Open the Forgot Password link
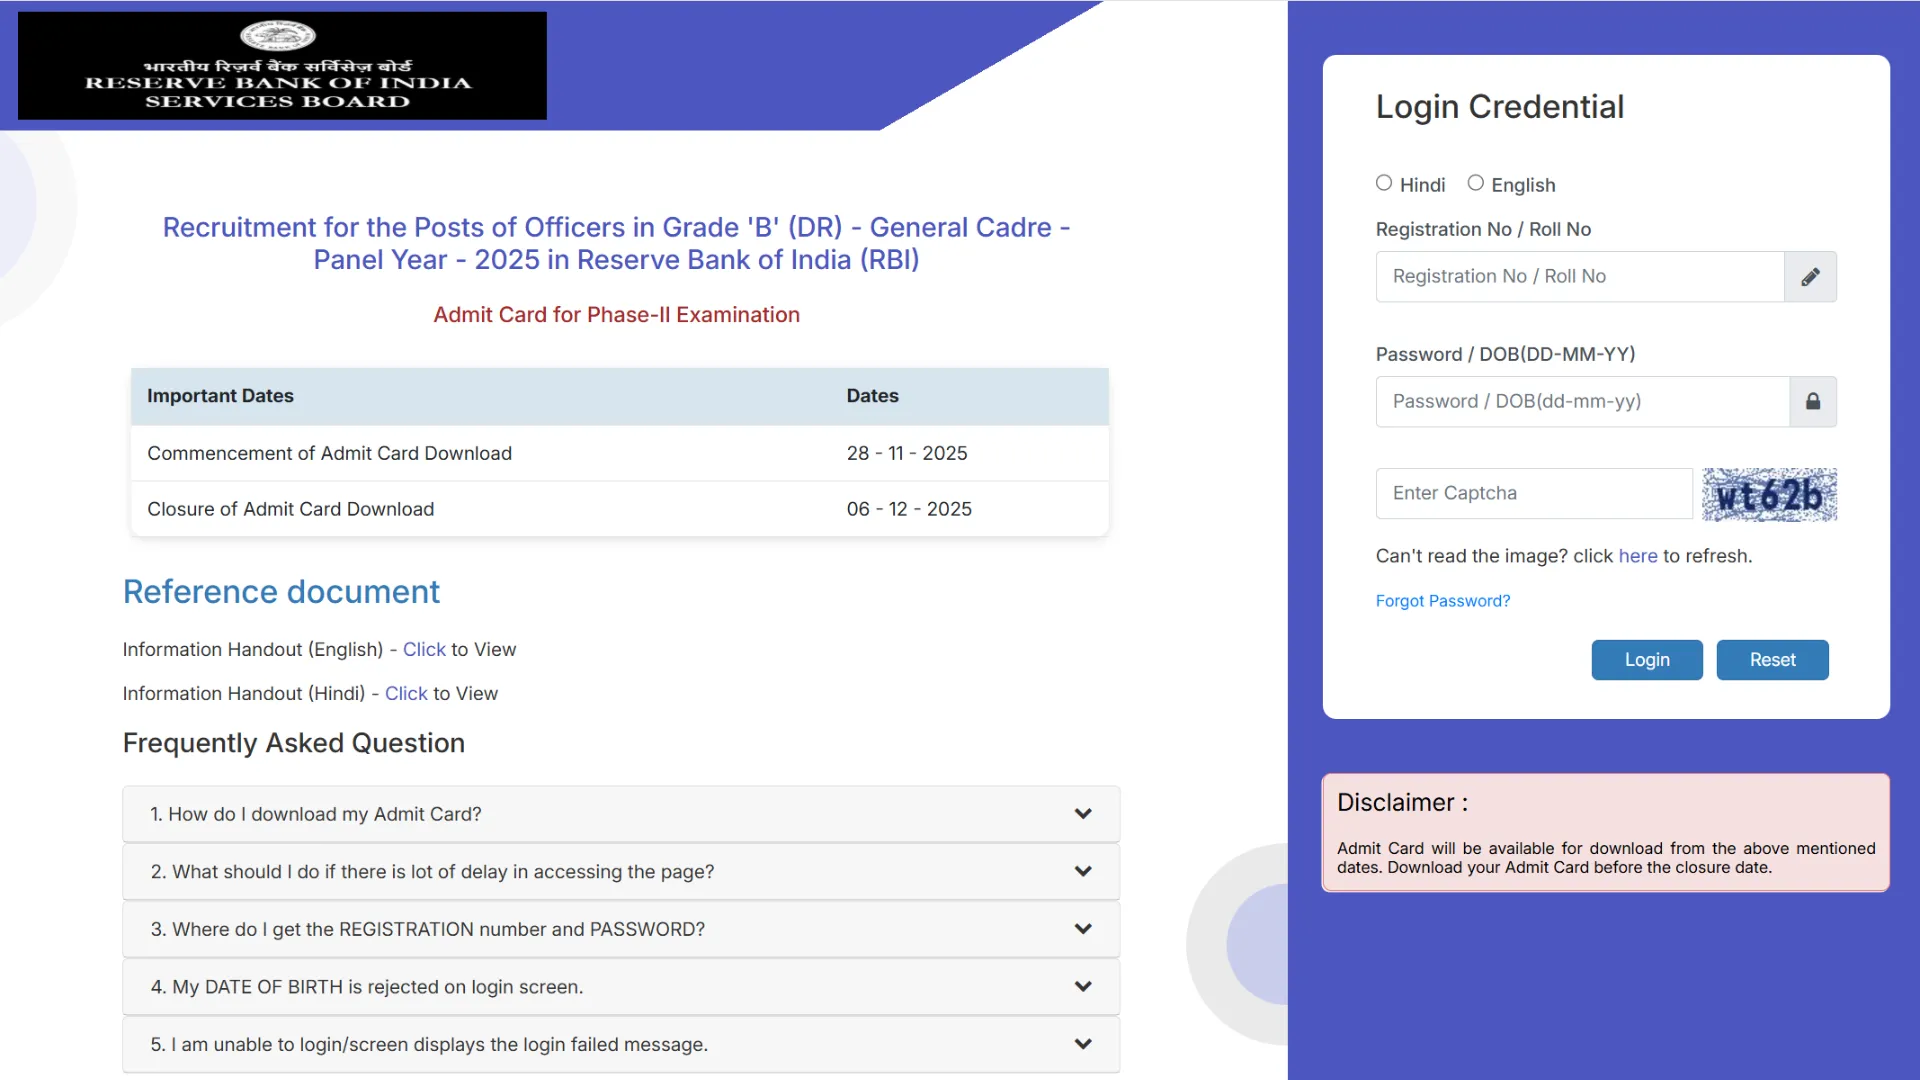 [1442, 600]
